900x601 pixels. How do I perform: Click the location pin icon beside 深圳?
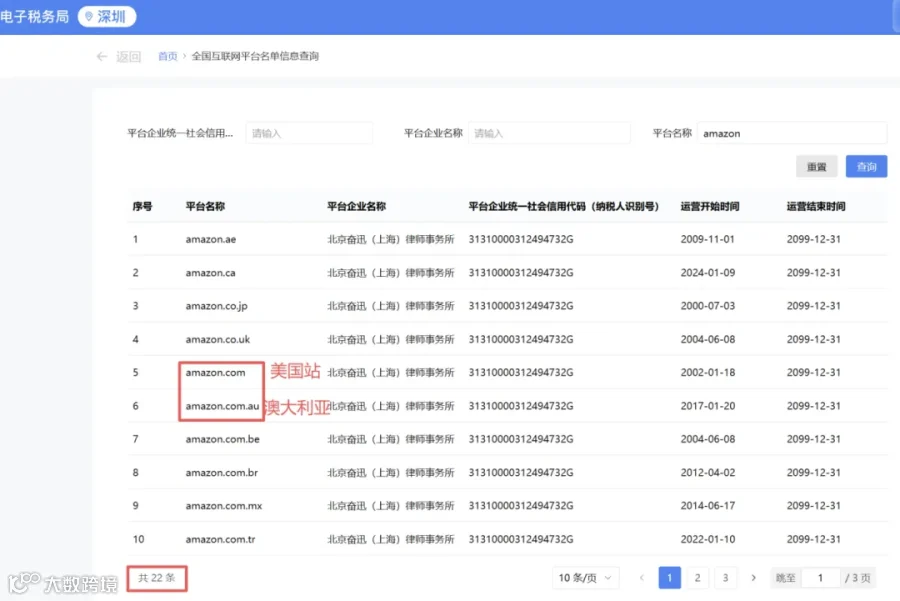point(88,17)
